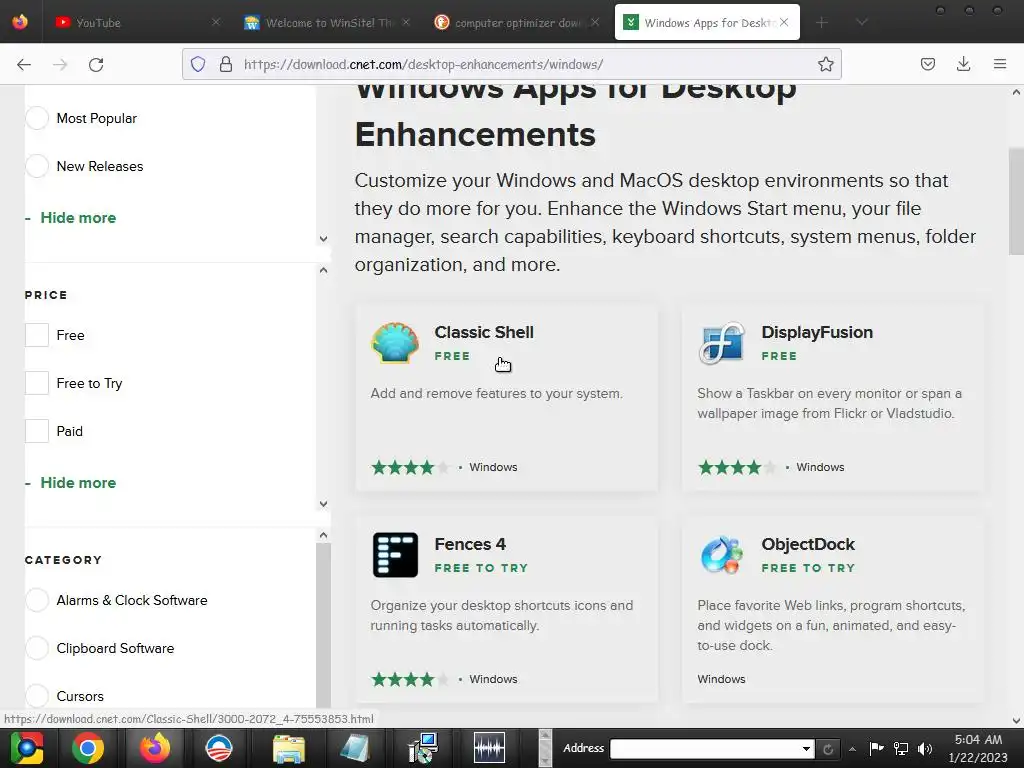Click the ObjectDock app icon
Viewport: 1024px width, 768px height.
[722, 555]
